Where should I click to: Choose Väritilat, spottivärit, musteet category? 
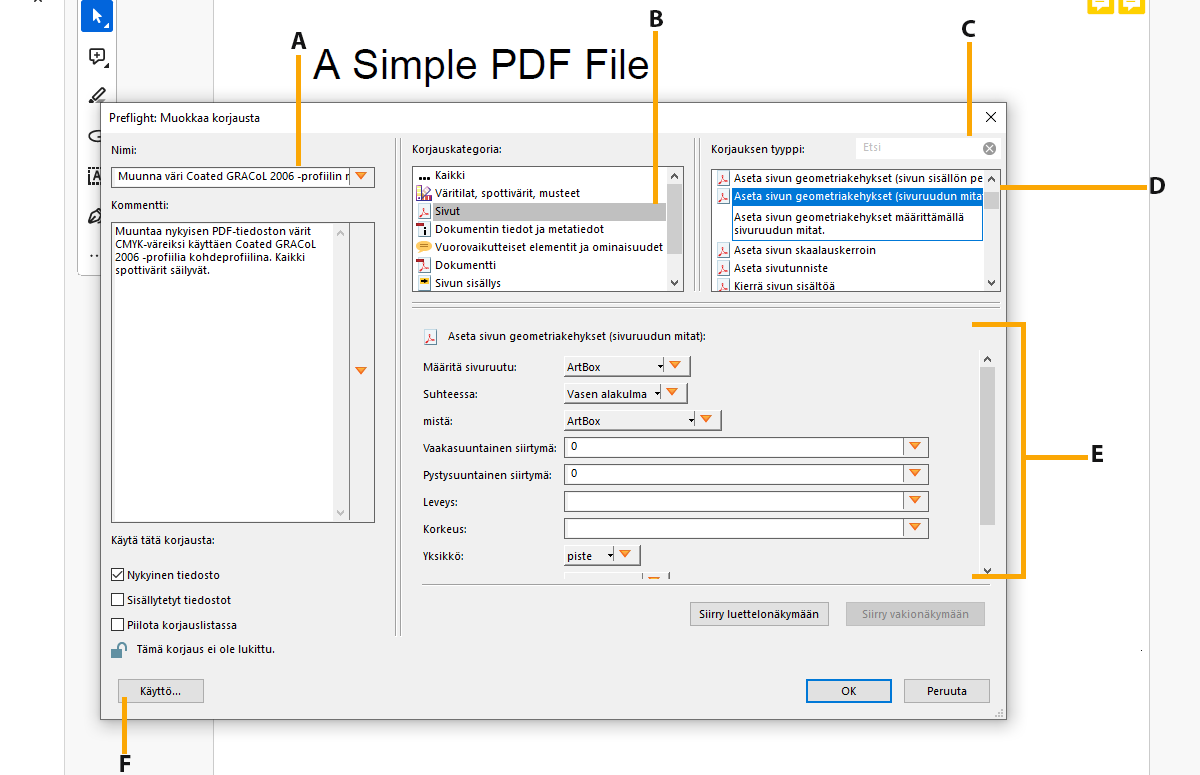[506, 193]
